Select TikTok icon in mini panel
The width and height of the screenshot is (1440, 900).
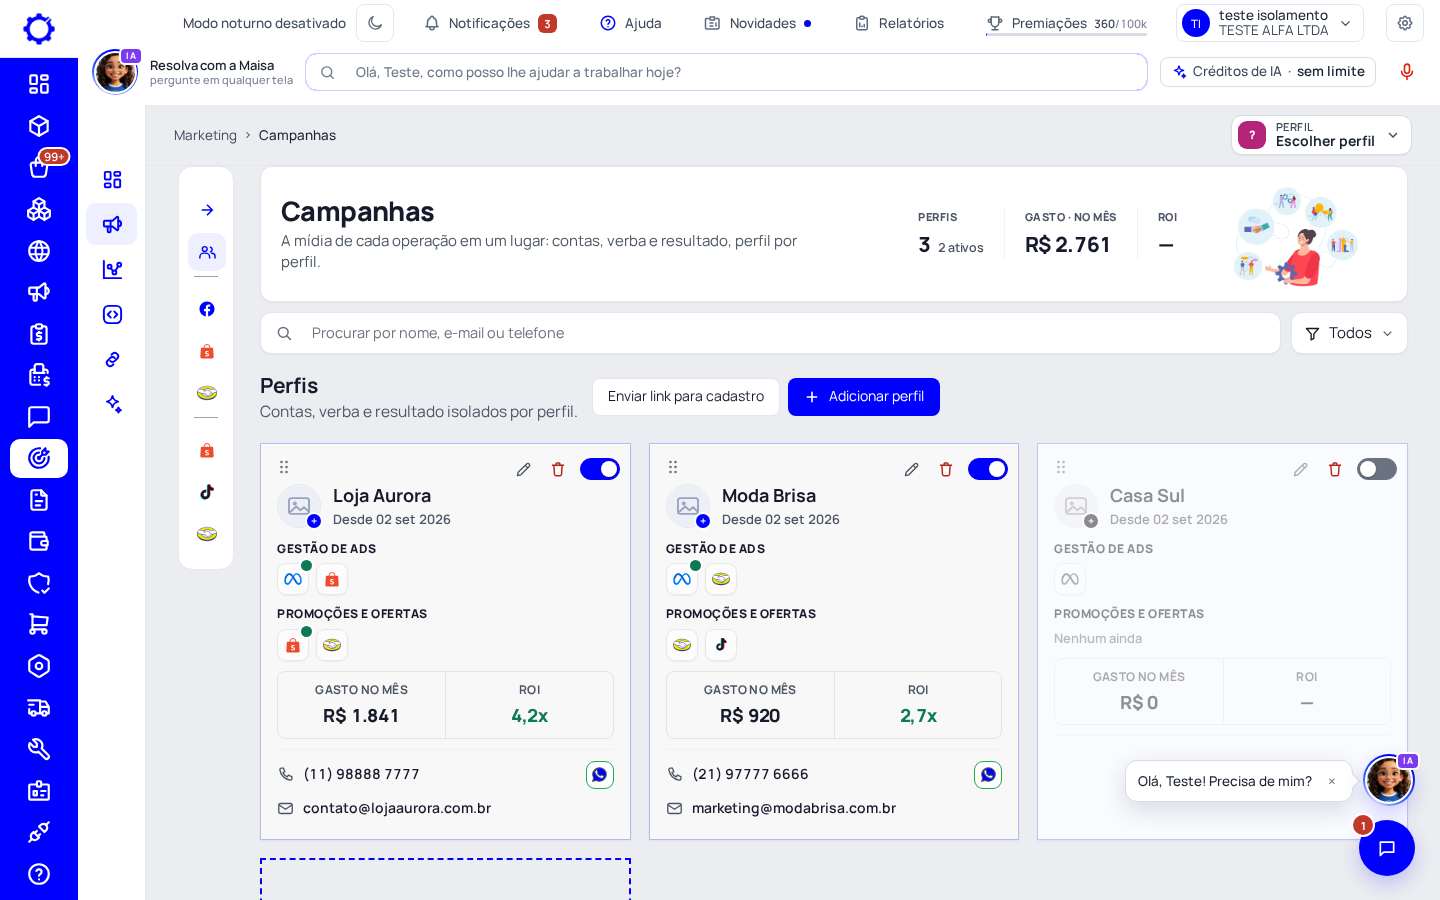[x=207, y=492]
